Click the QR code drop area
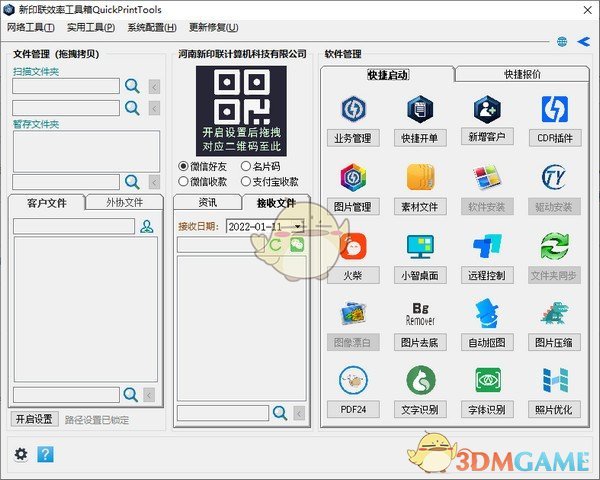The image size is (600, 480). click(x=241, y=111)
